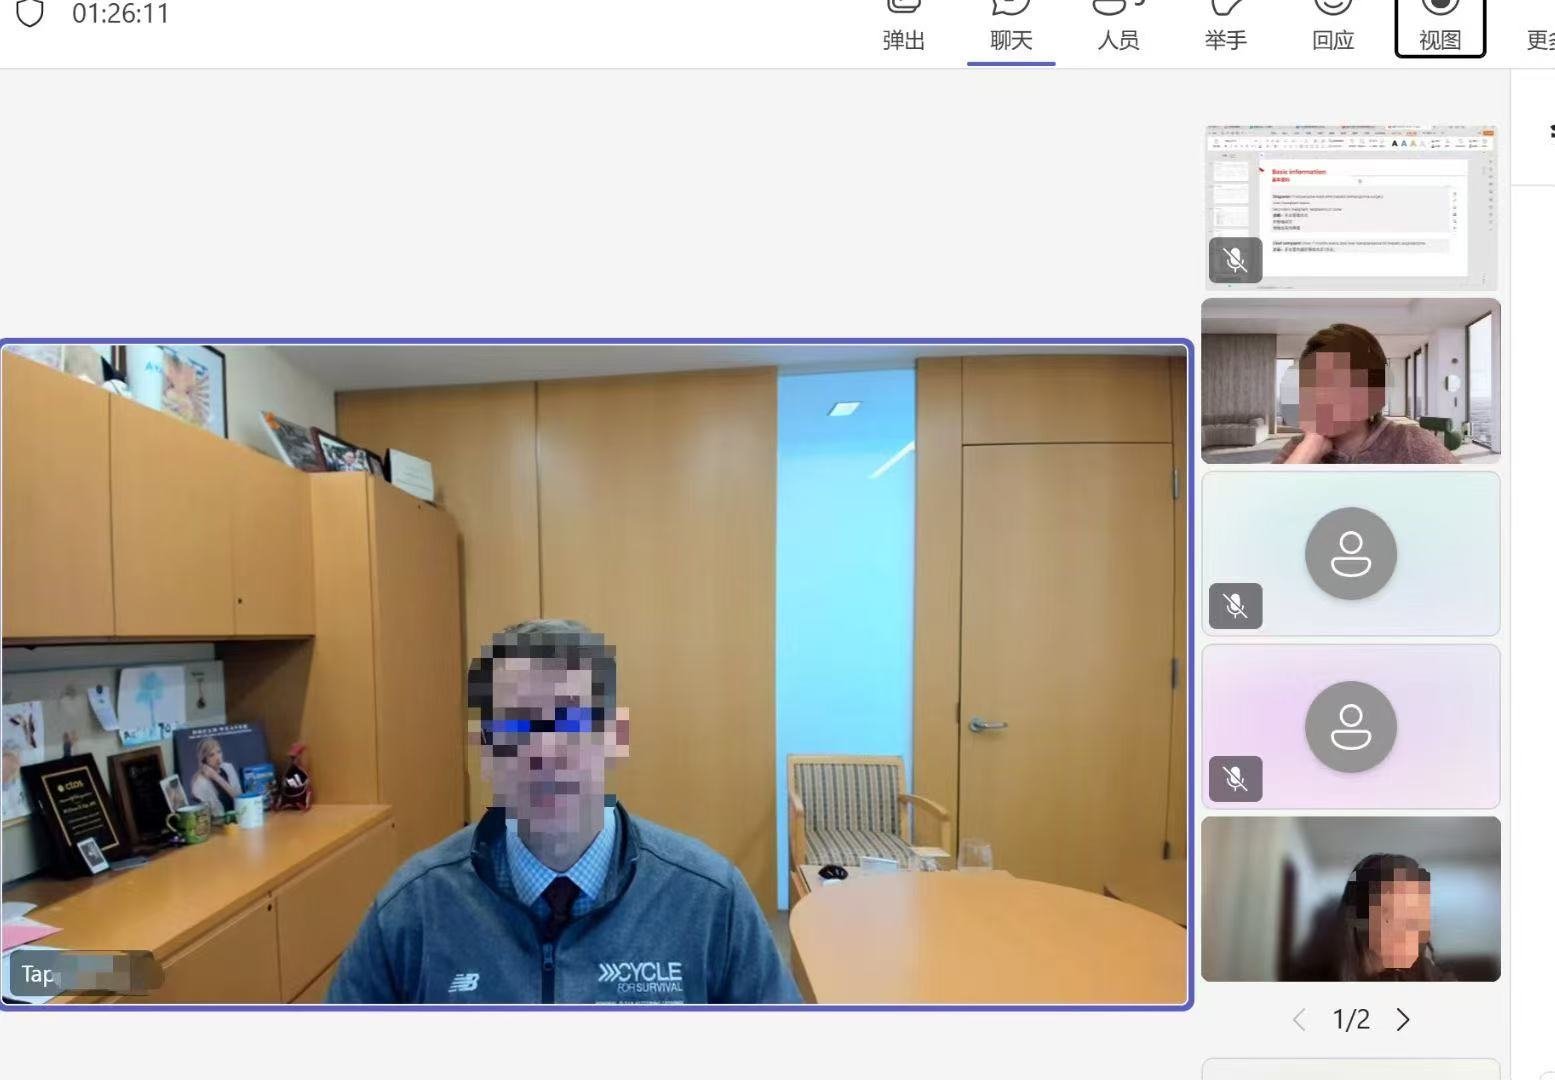Click muted mic icon on the light green tile

pyautogui.click(x=1235, y=606)
